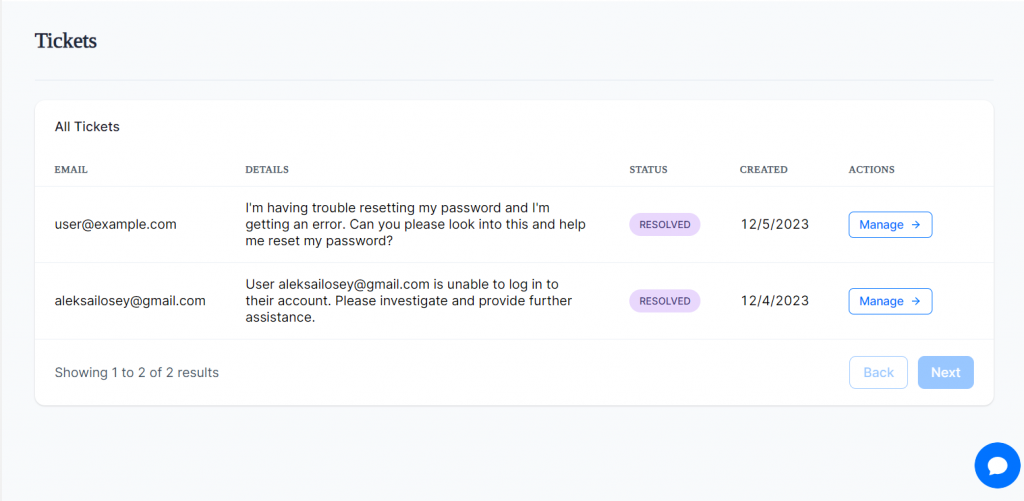The height and width of the screenshot is (501, 1024).
Task: Click the RESOLVED badge on the 12/5/2023 ticket
Action: pyautogui.click(x=665, y=225)
